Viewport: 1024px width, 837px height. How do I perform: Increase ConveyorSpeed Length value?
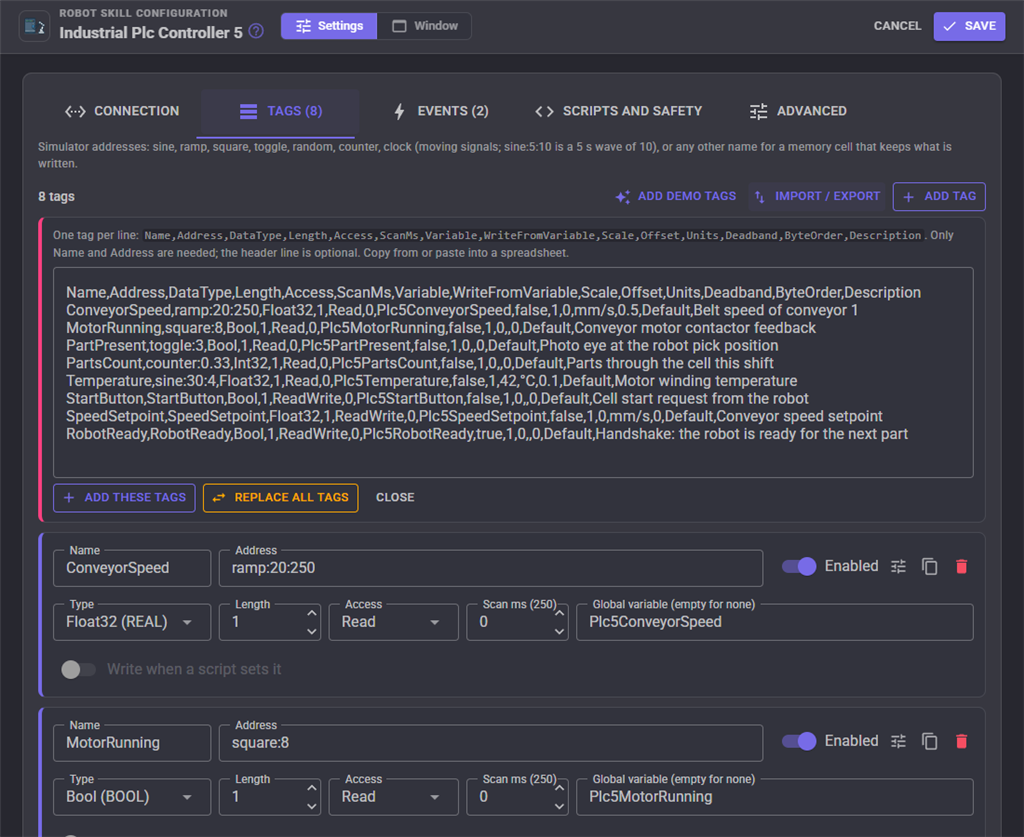point(312,614)
